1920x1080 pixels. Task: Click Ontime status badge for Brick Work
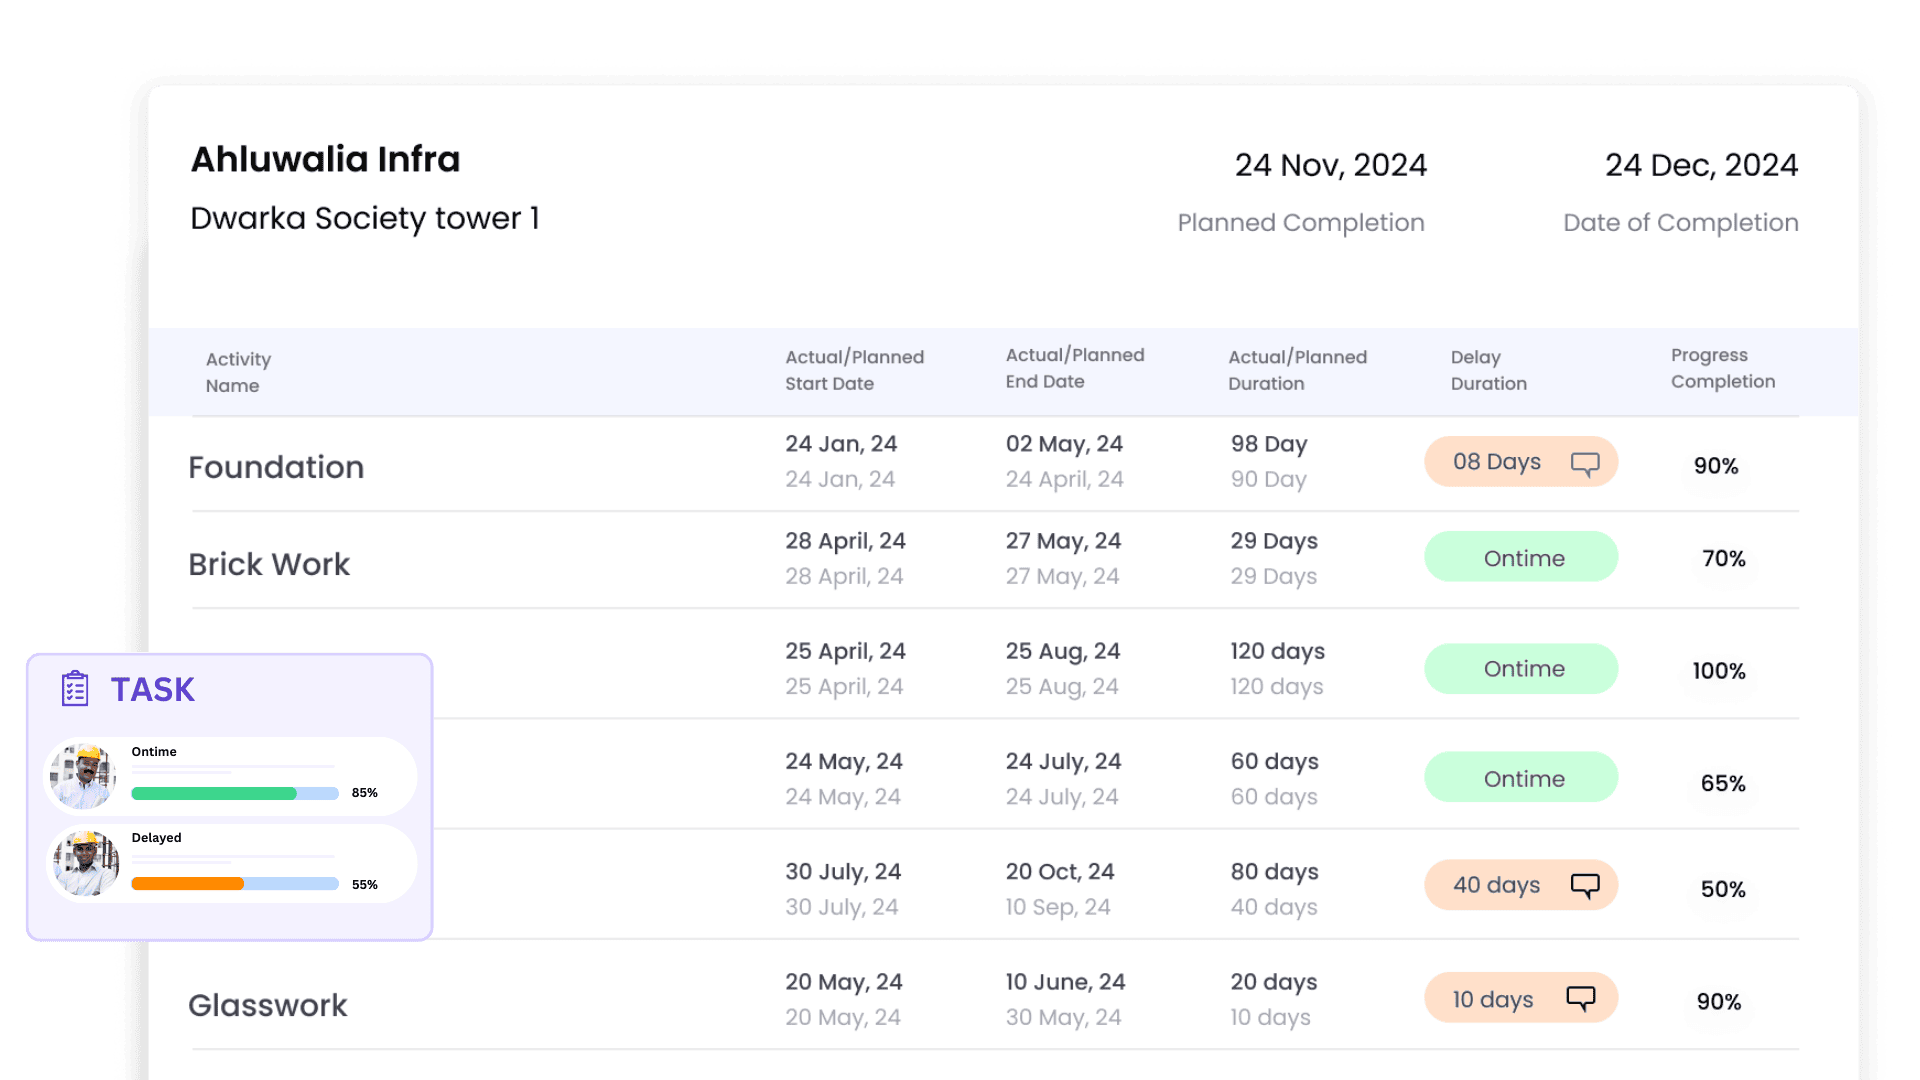point(1521,558)
